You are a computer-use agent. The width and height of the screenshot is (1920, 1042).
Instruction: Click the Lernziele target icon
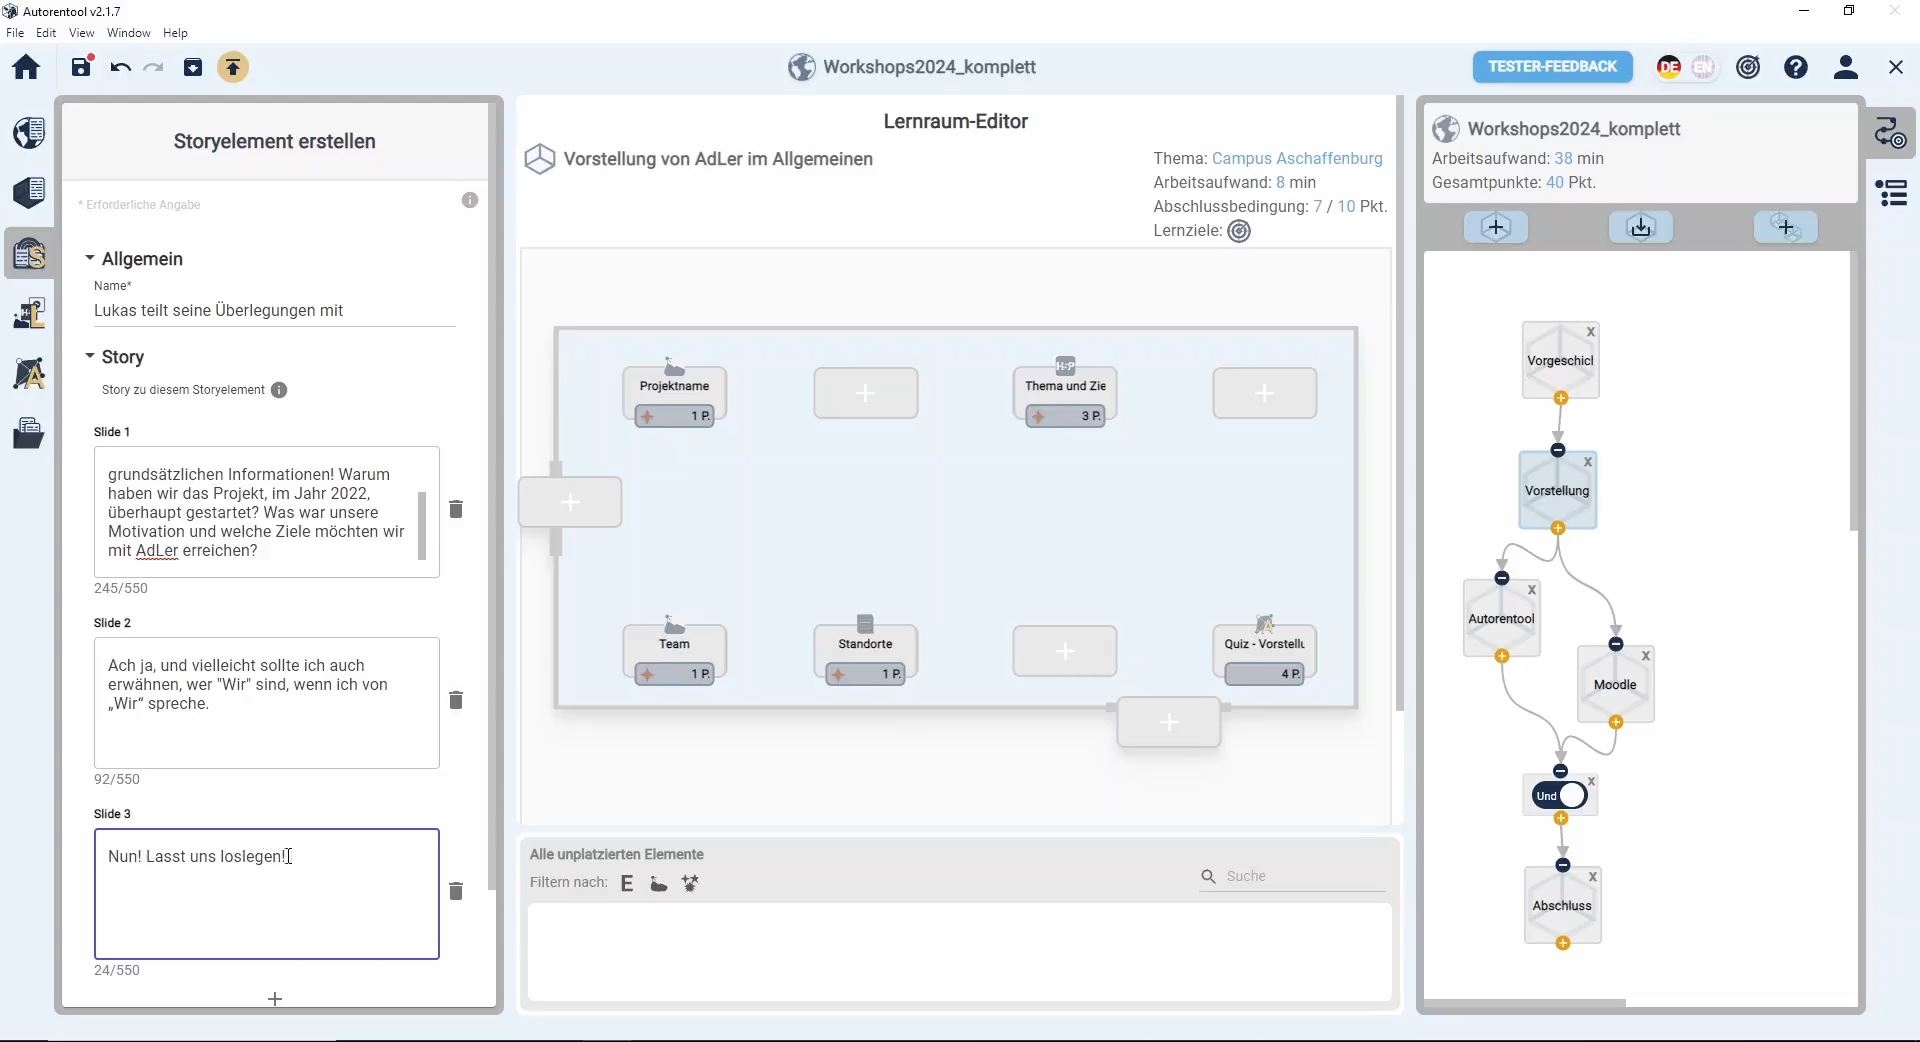click(1239, 232)
